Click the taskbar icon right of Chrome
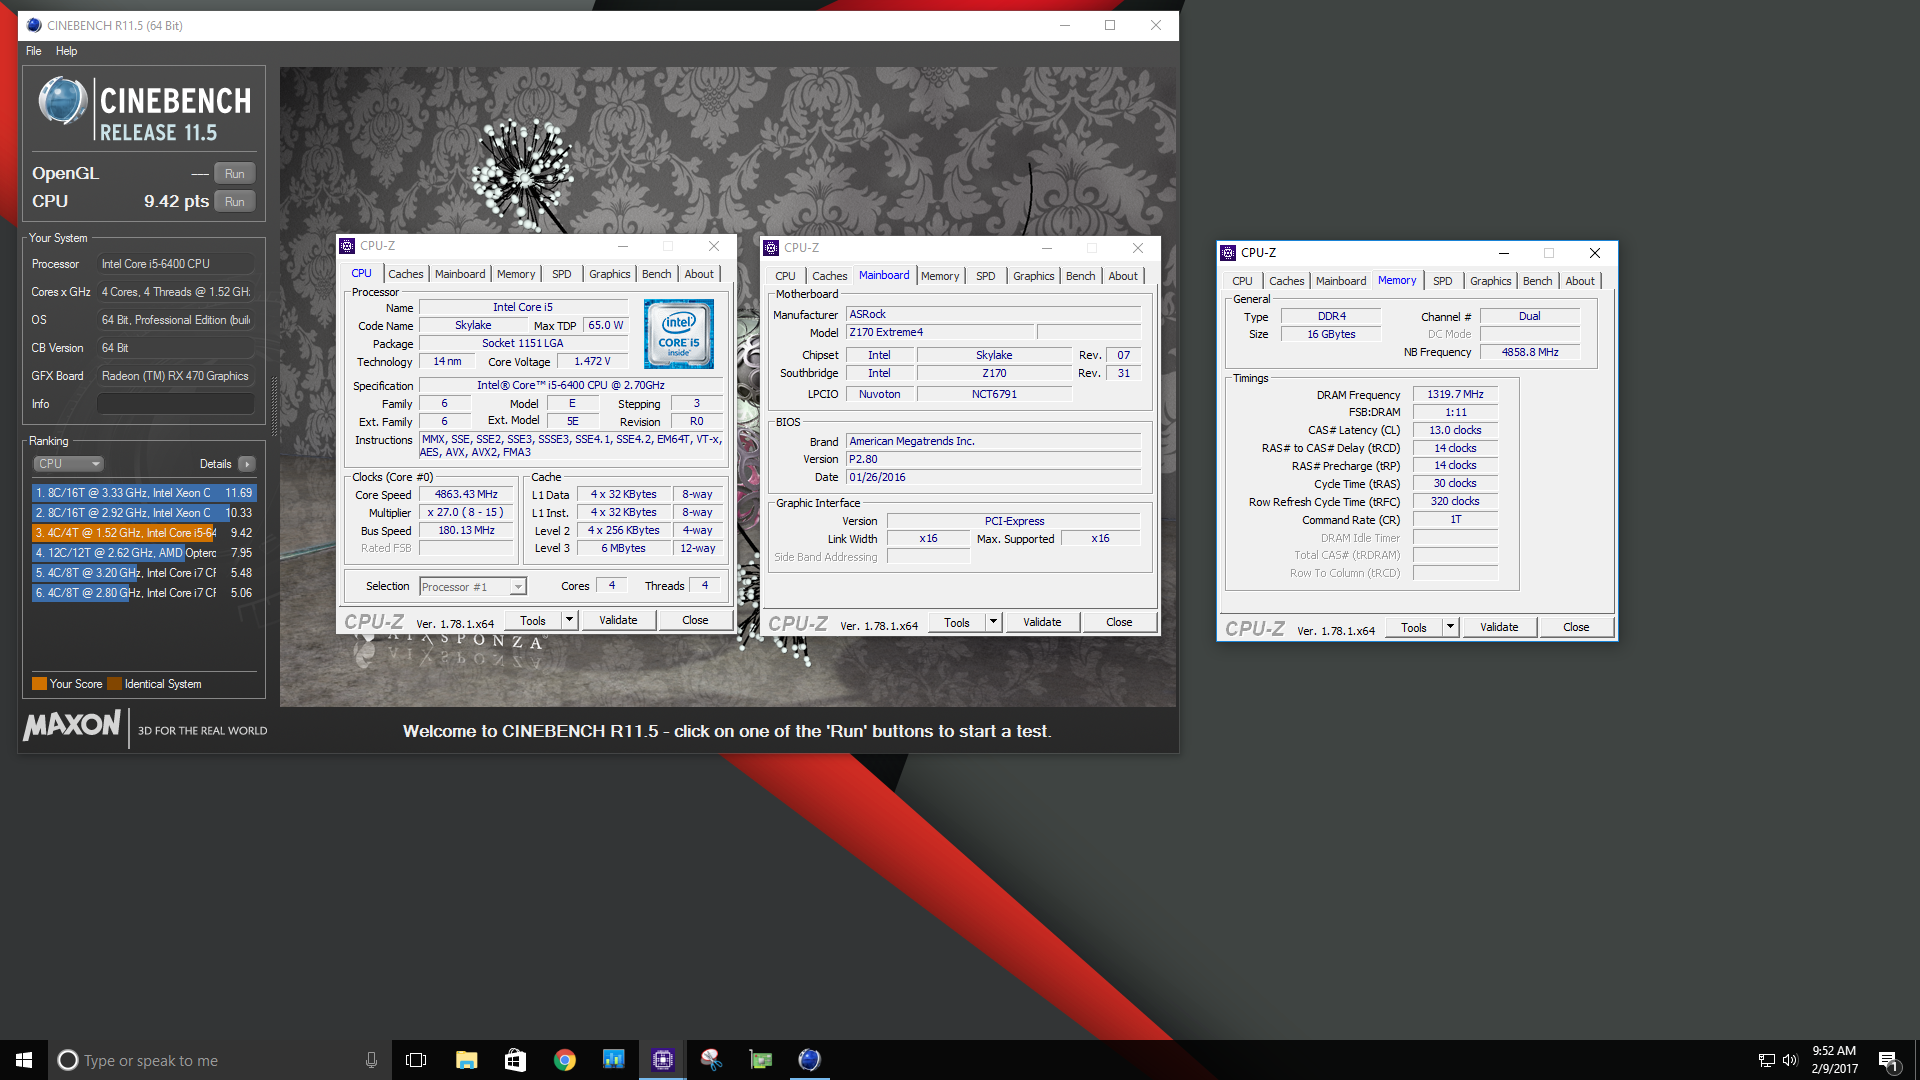This screenshot has height=1080, width=1920. pyautogui.click(x=613, y=1060)
